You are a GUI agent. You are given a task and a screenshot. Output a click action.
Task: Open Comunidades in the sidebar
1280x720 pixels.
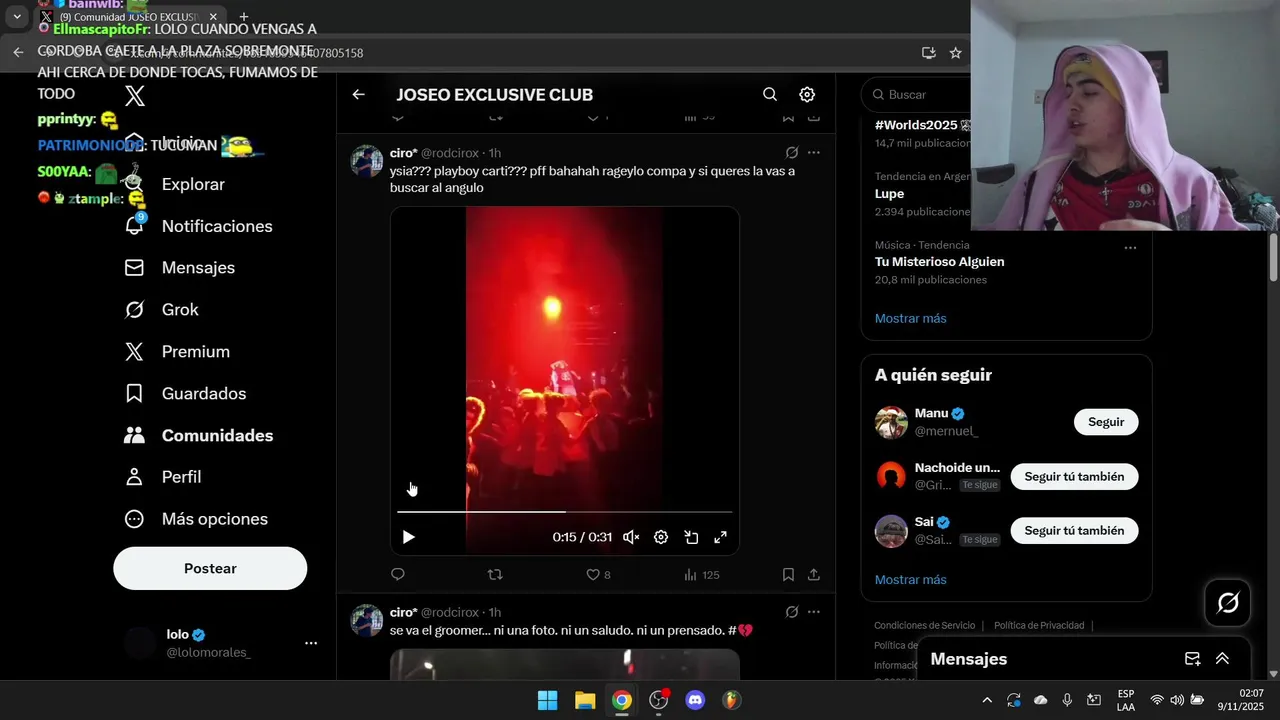pyautogui.click(x=198, y=436)
